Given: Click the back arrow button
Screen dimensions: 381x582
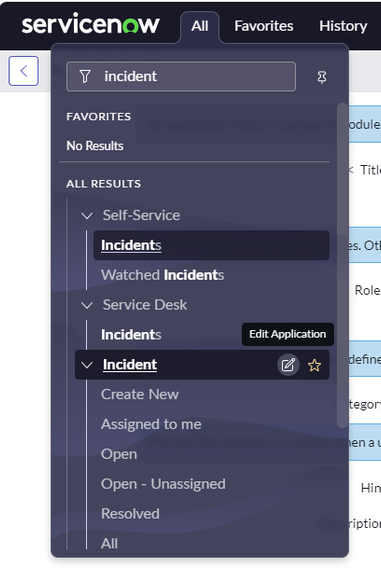Looking at the screenshot, I should [x=23, y=71].
